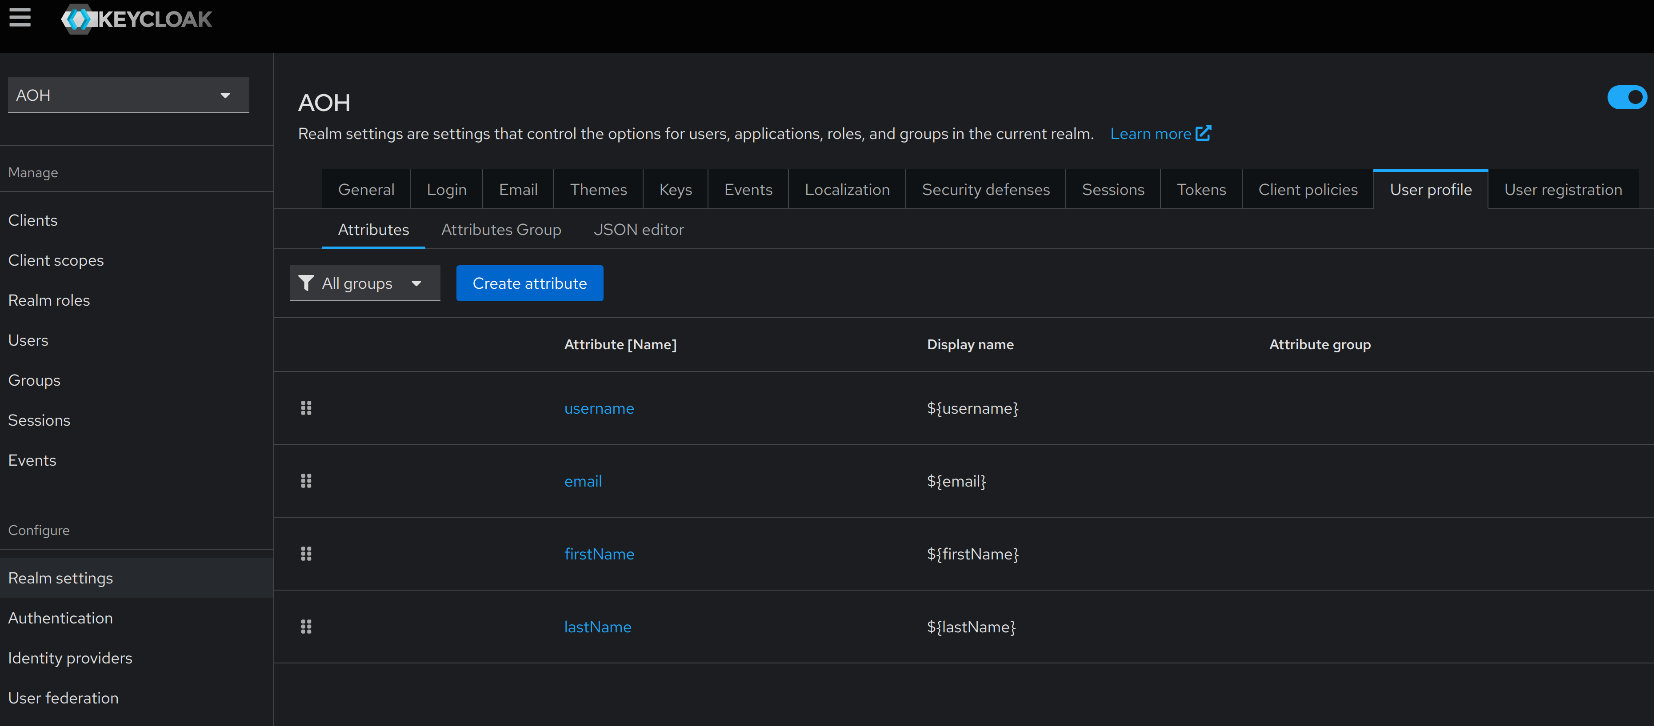Follow the Learn more link
This screenshot has width=1654, height=726.
coord(1150,133)
